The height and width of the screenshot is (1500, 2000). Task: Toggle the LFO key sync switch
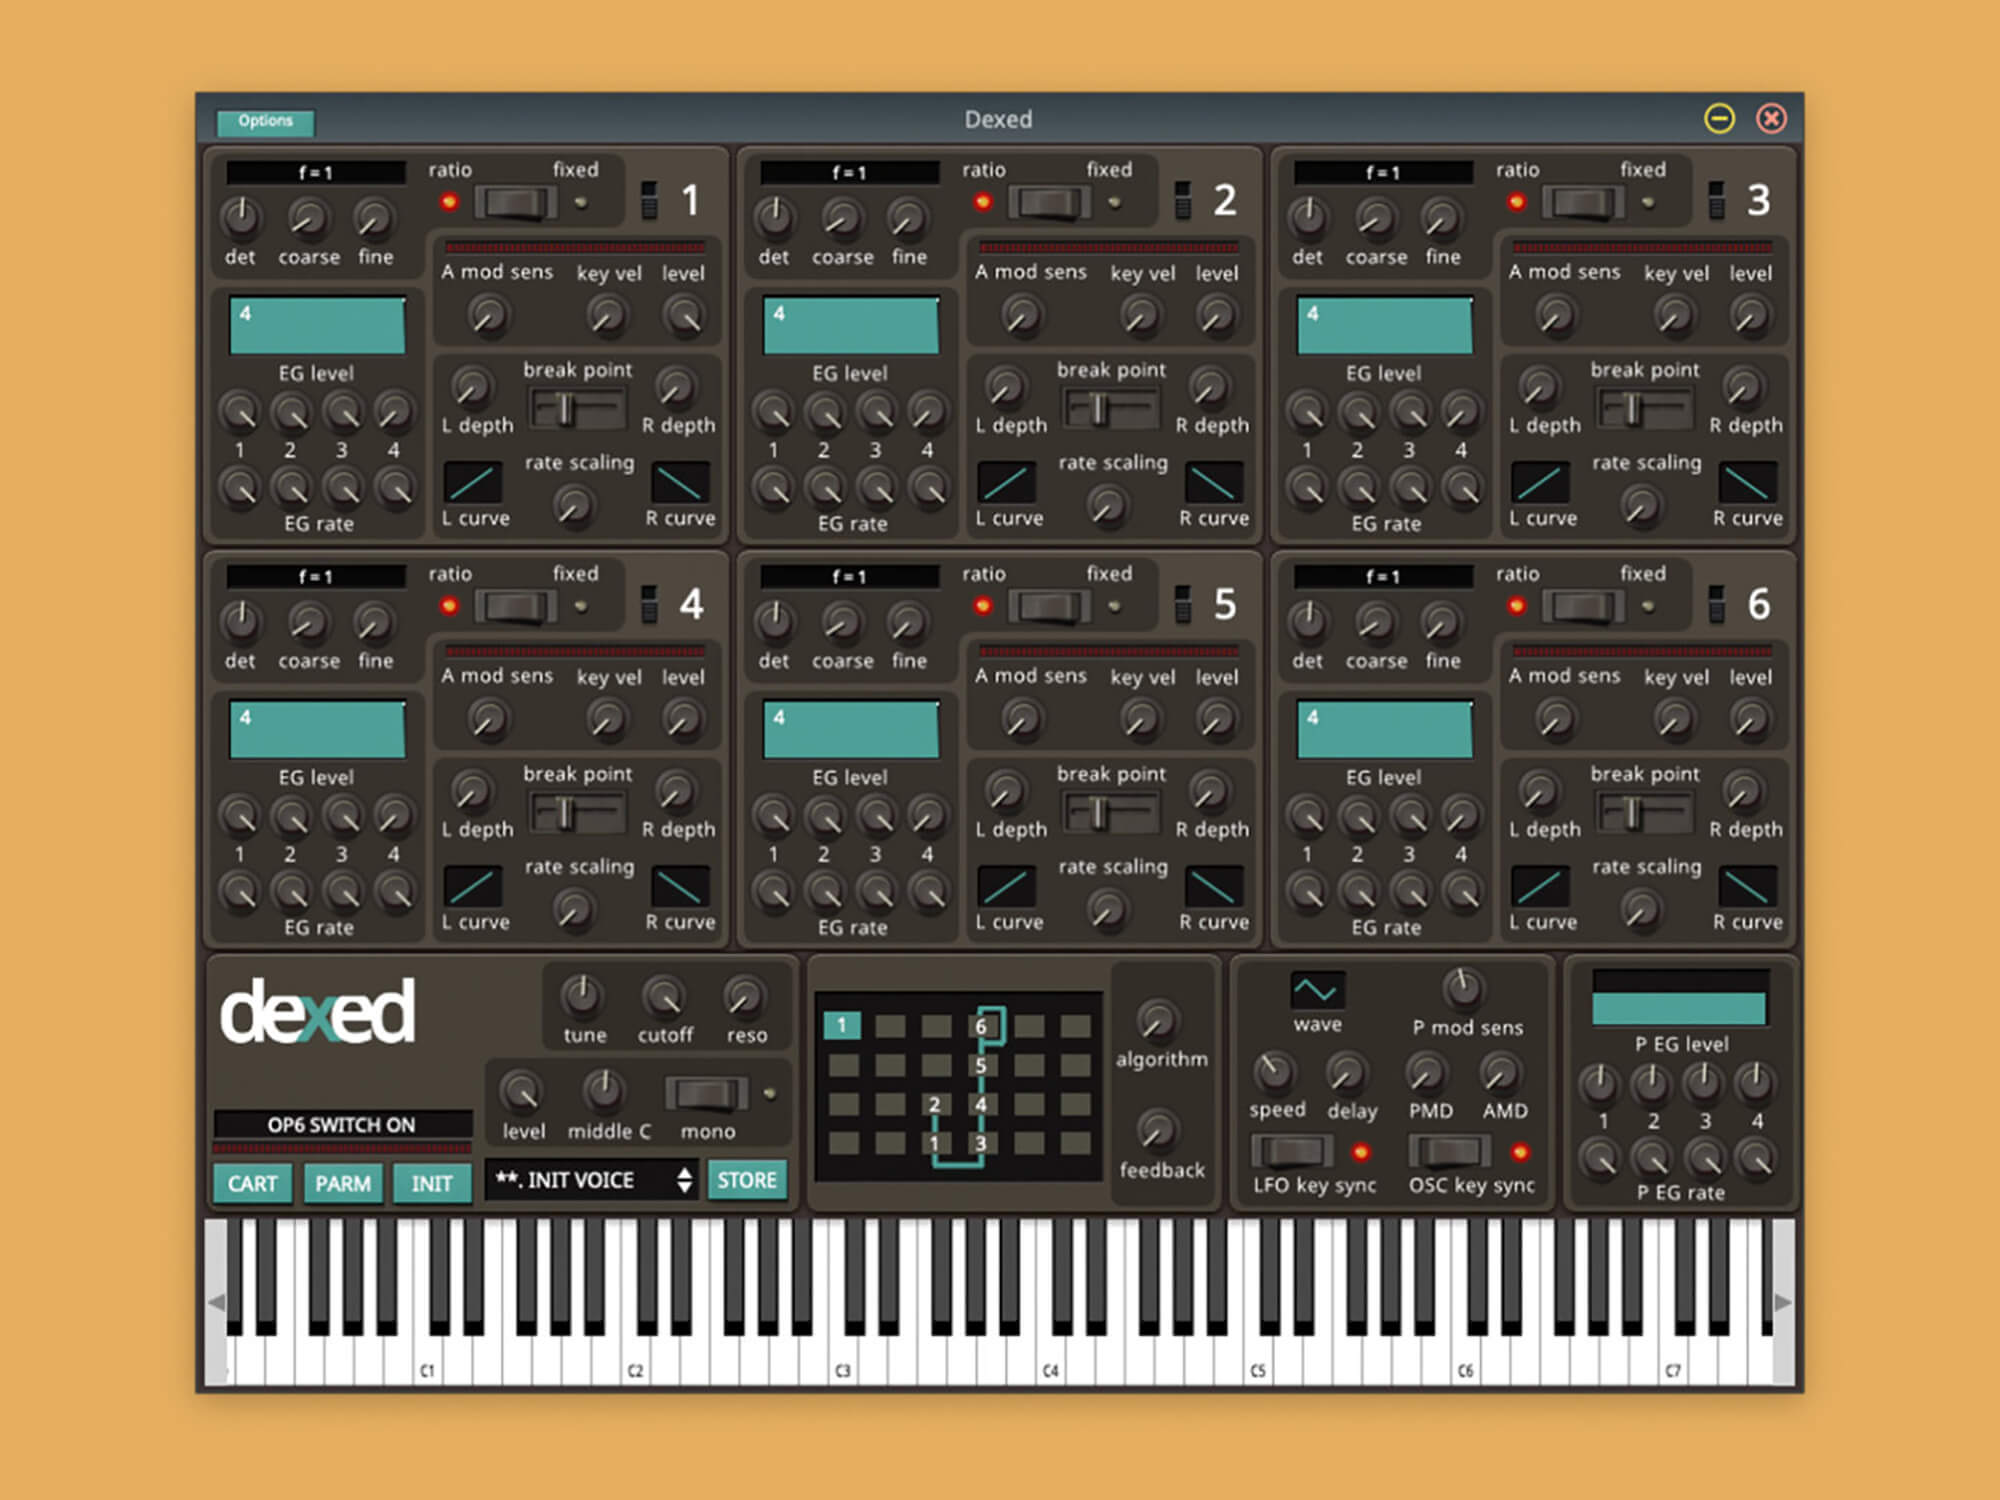tap(1291, 1152)
